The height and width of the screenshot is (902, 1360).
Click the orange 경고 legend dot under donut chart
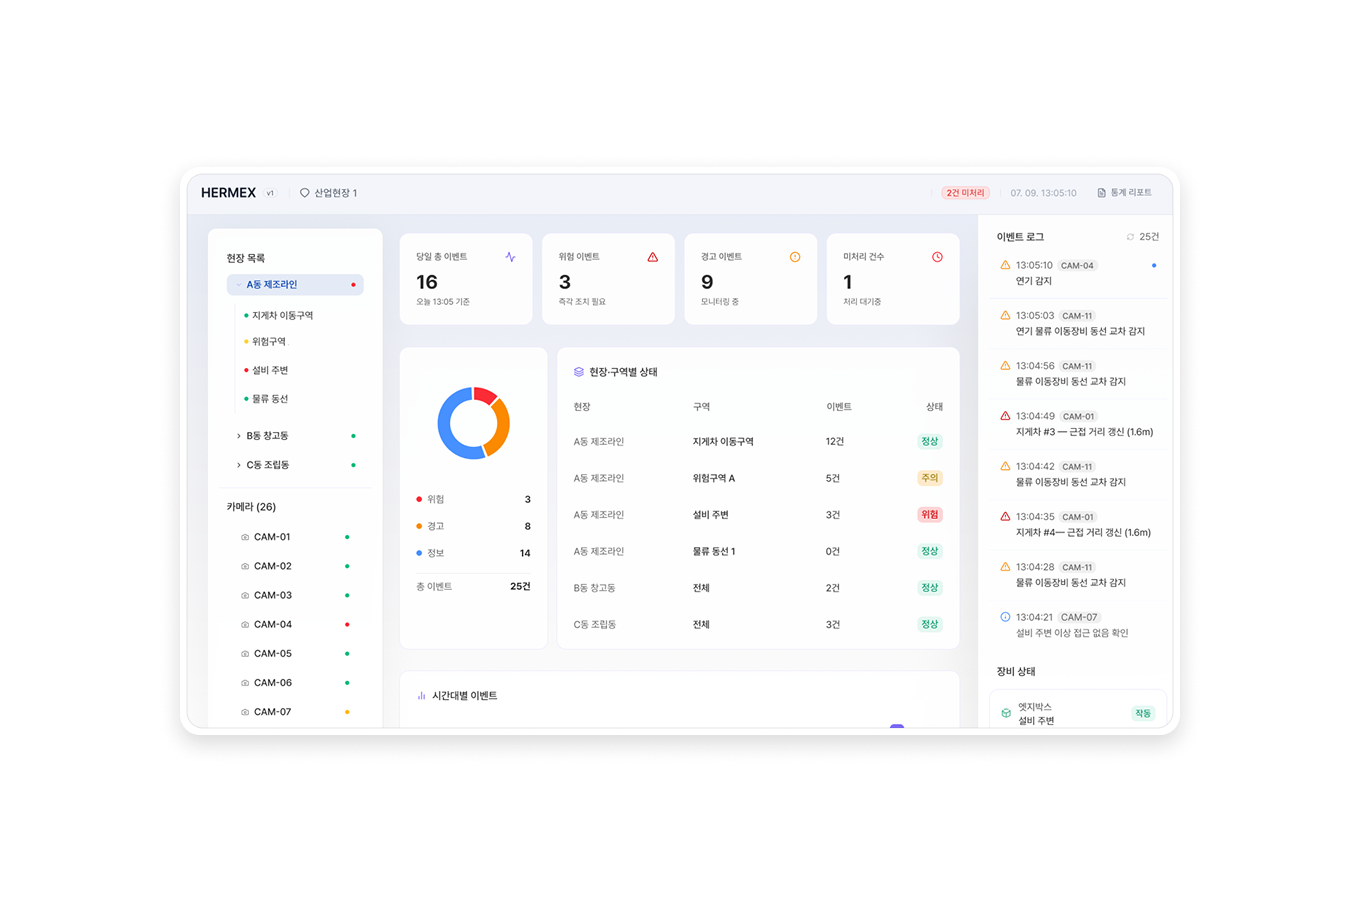419,526
